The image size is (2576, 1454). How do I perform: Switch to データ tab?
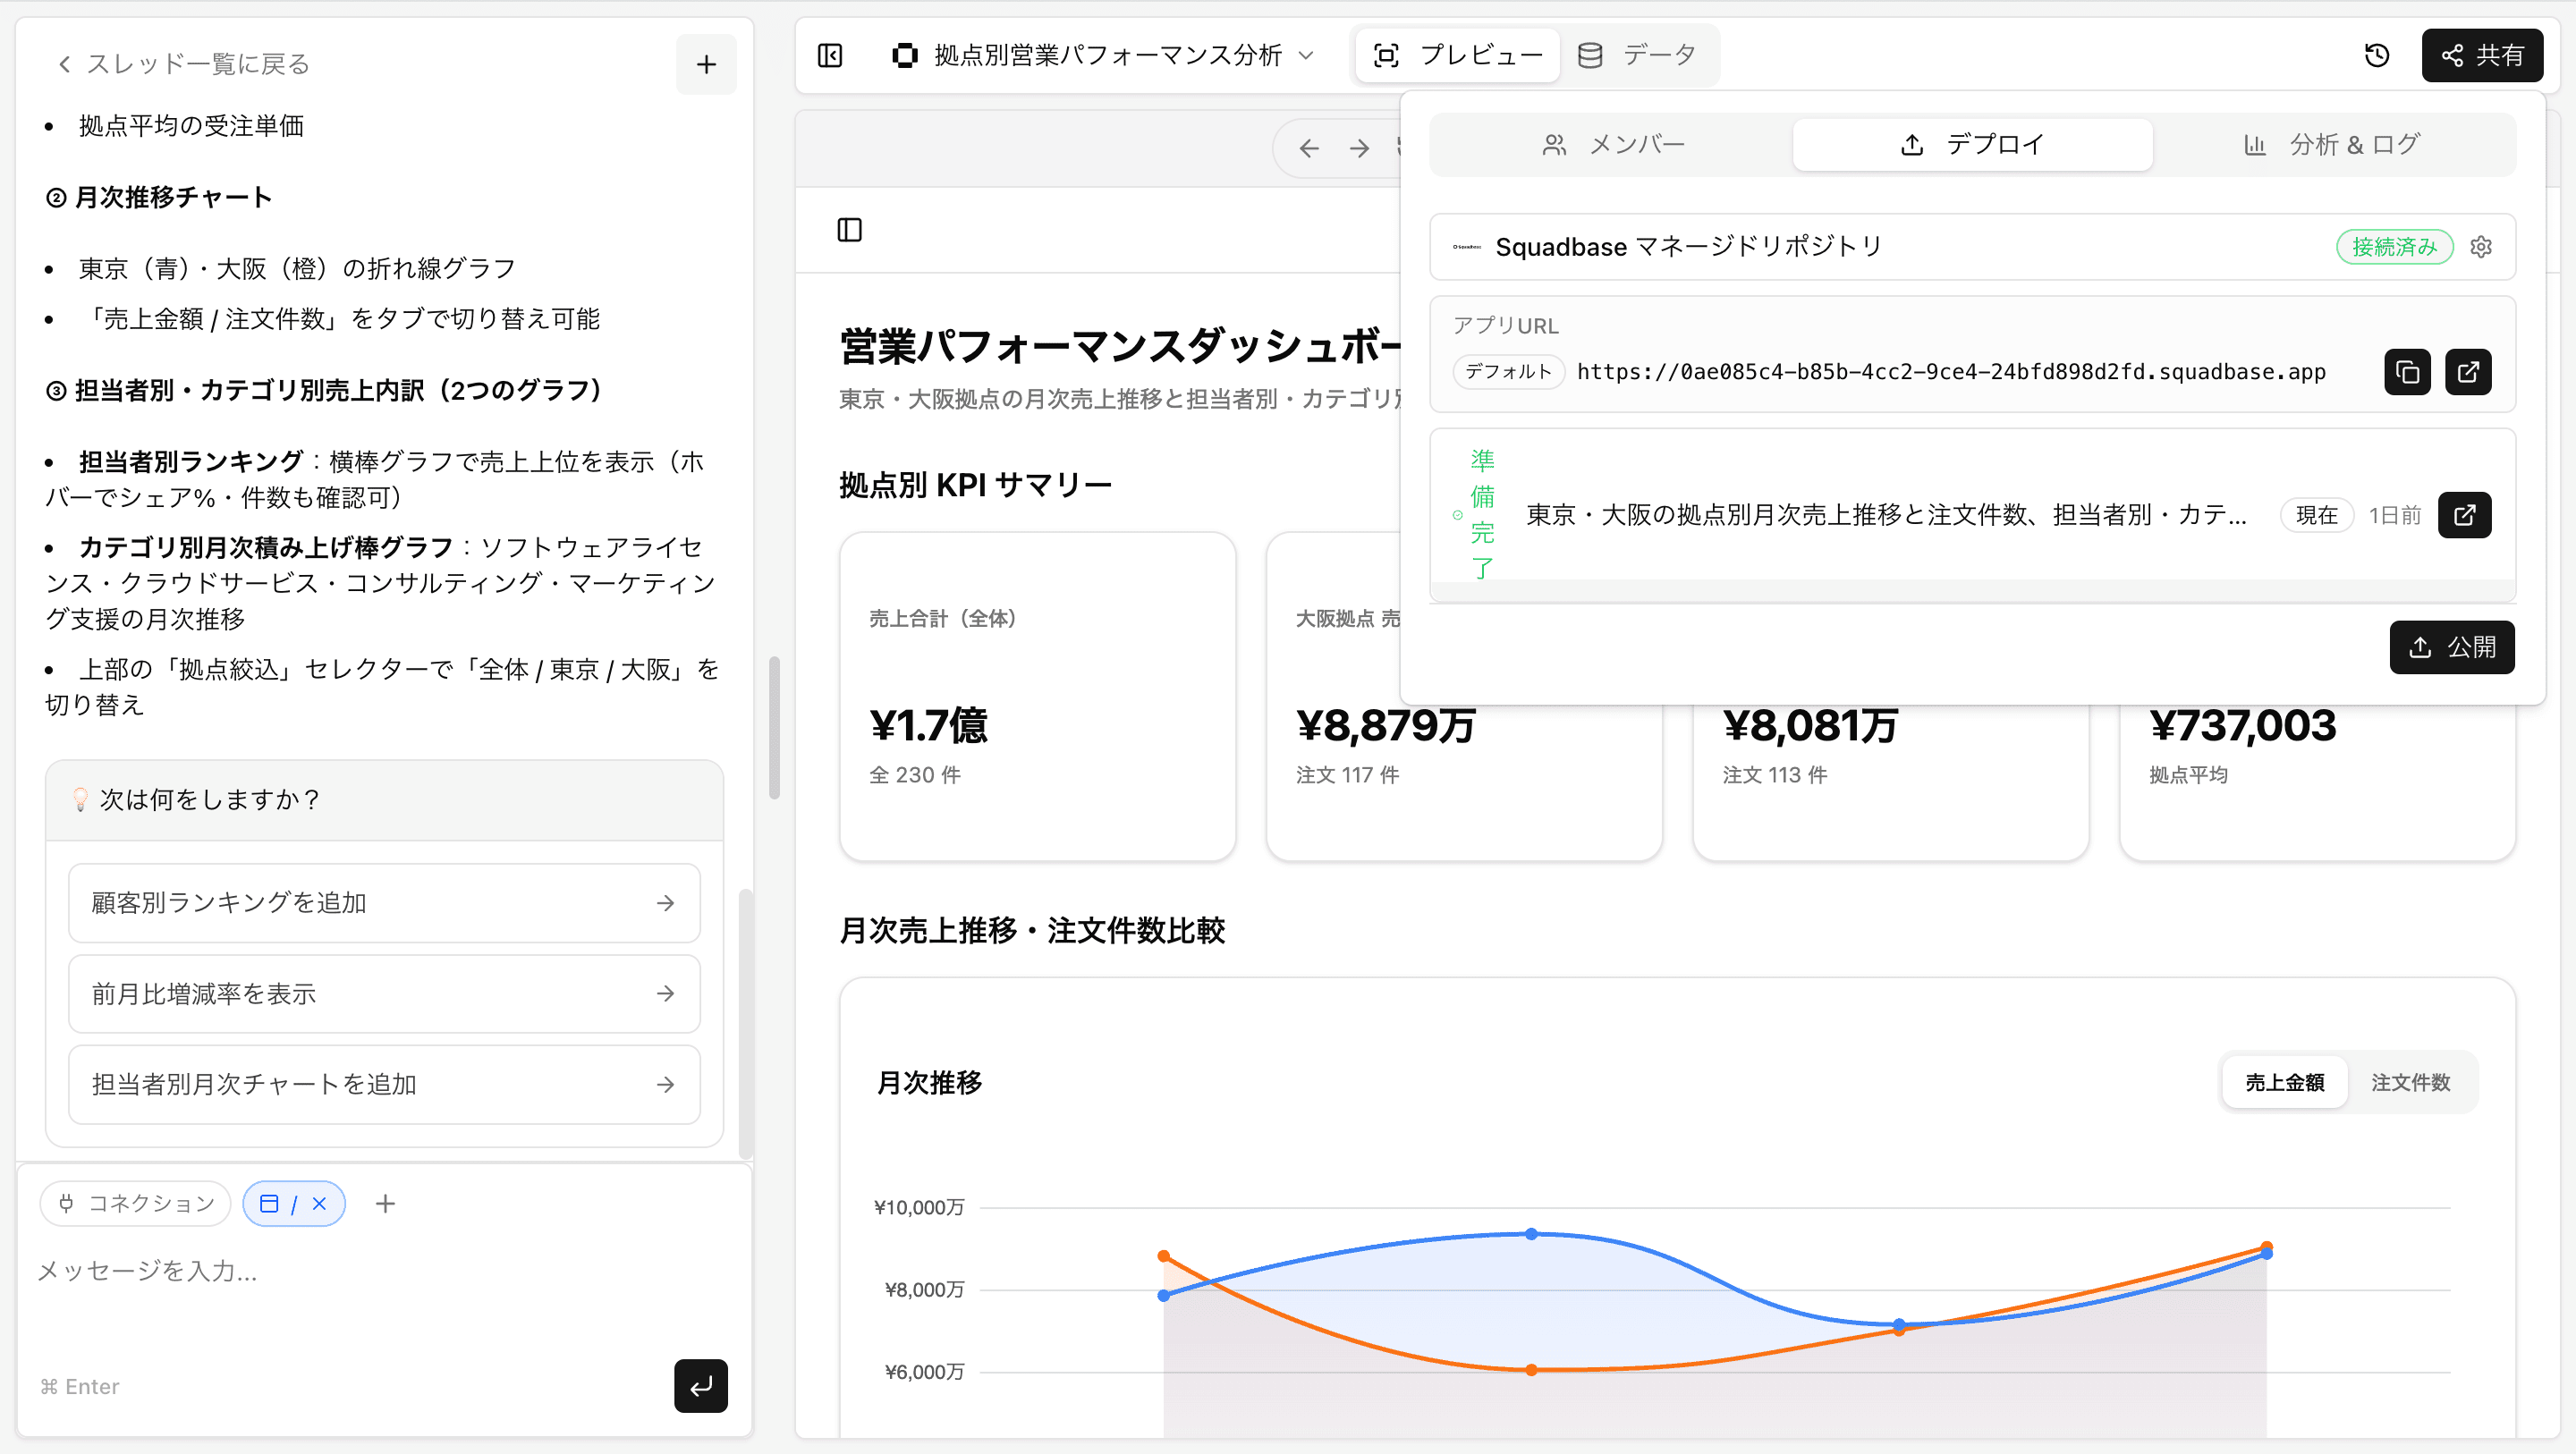click(x=1637, y=55)
